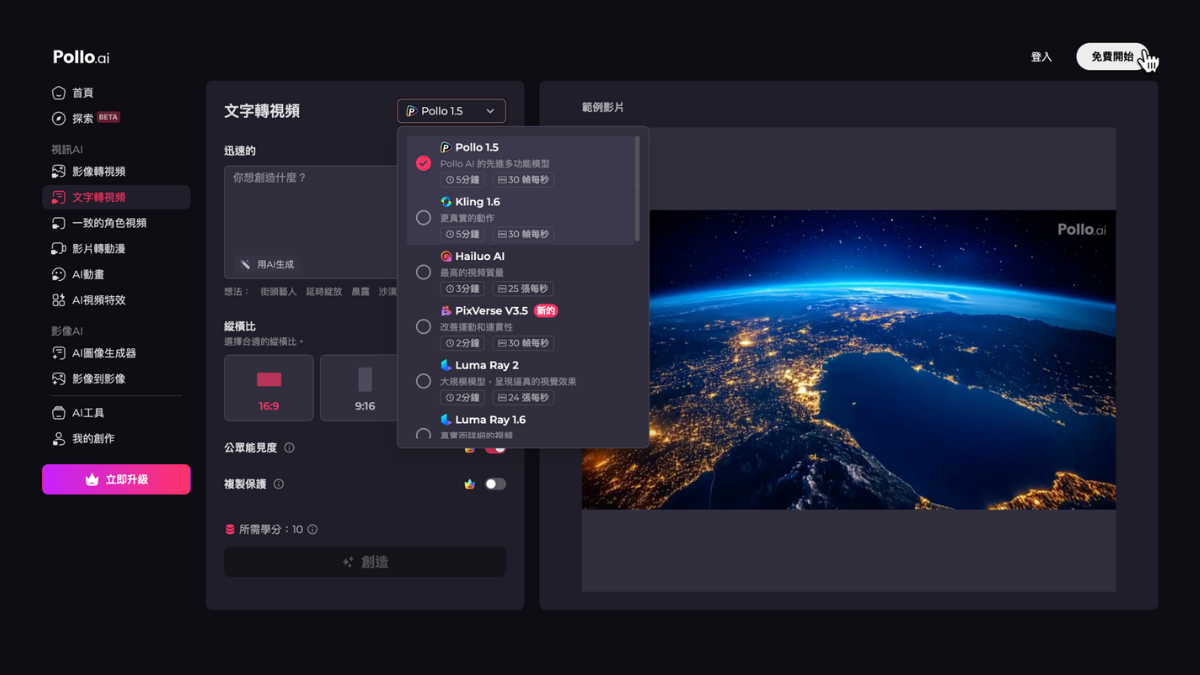1200x675 pixels.
Task: Click the Home (首頁) icon in sidebar
Action: pyautogui.click(x=58, y=93)
